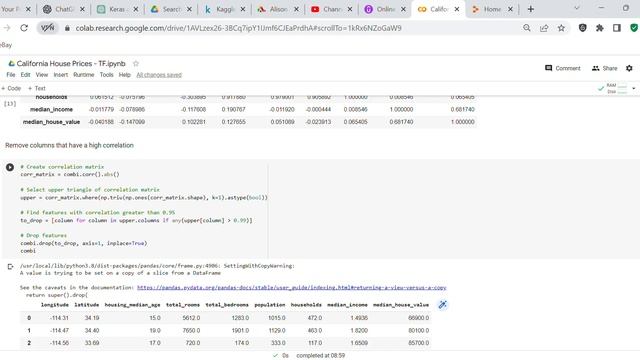Click the output cell toggle icon
Screen dimensions: 640x360
10,267
